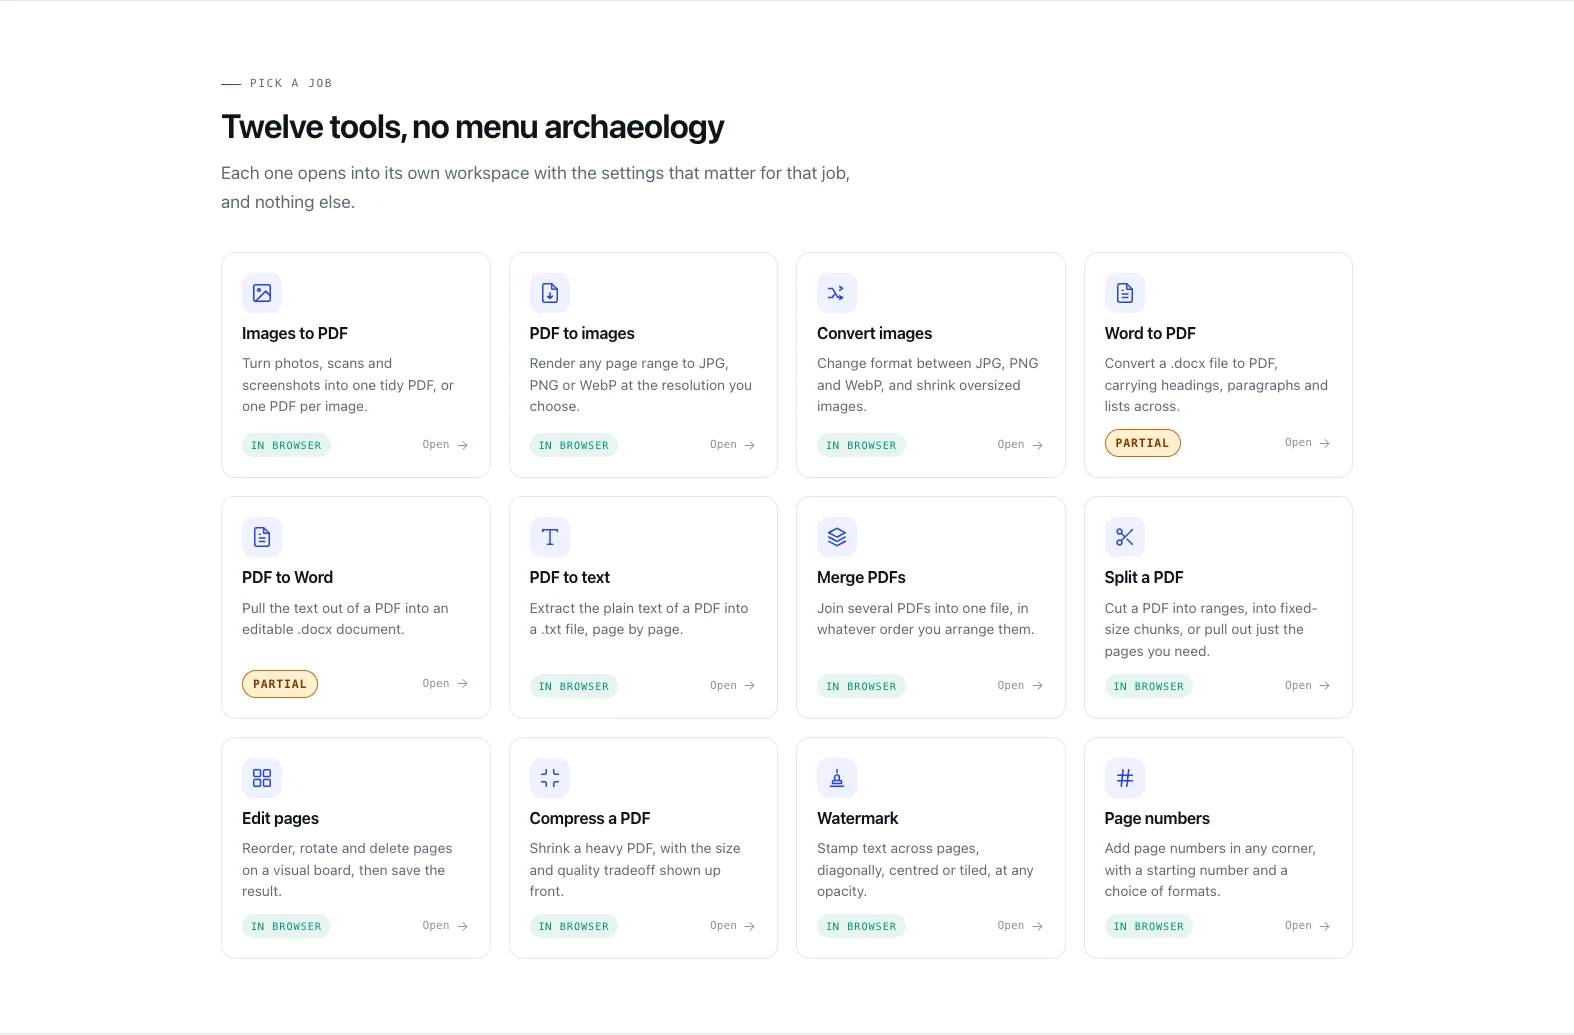
Task: Select the 'Split a PDF' card title
Action: [x=1144, y=577]
